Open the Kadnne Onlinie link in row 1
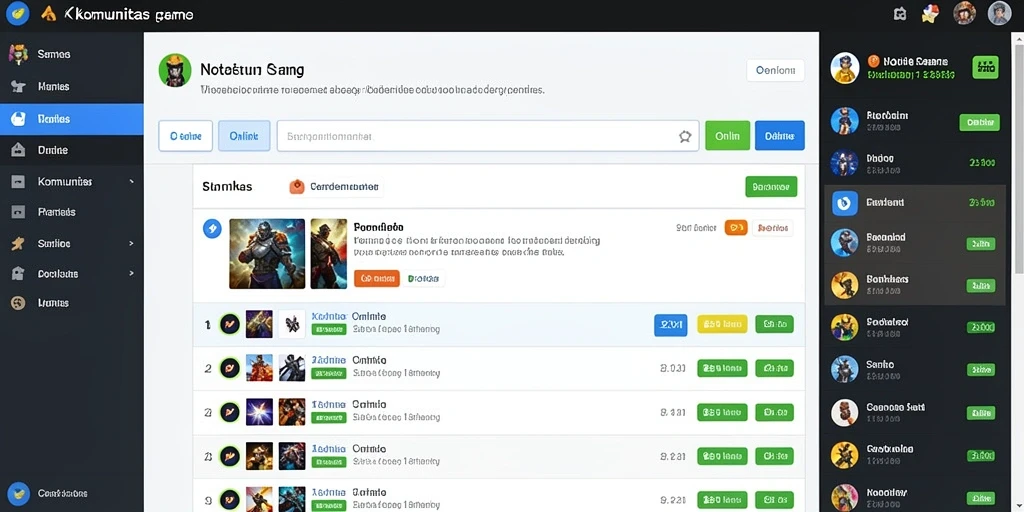Viewport: 1024px width, 512px height. click(349, 316)
